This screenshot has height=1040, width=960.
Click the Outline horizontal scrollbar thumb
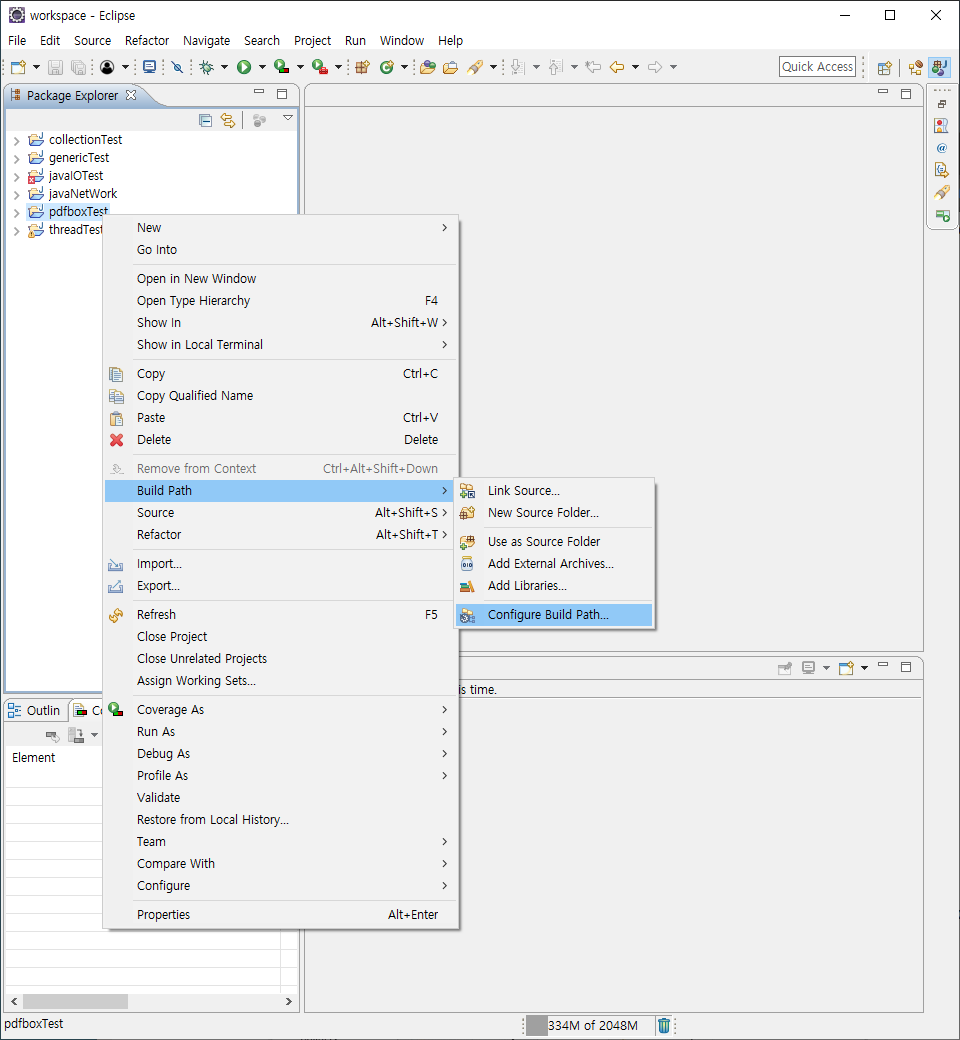pos(76,1001)
